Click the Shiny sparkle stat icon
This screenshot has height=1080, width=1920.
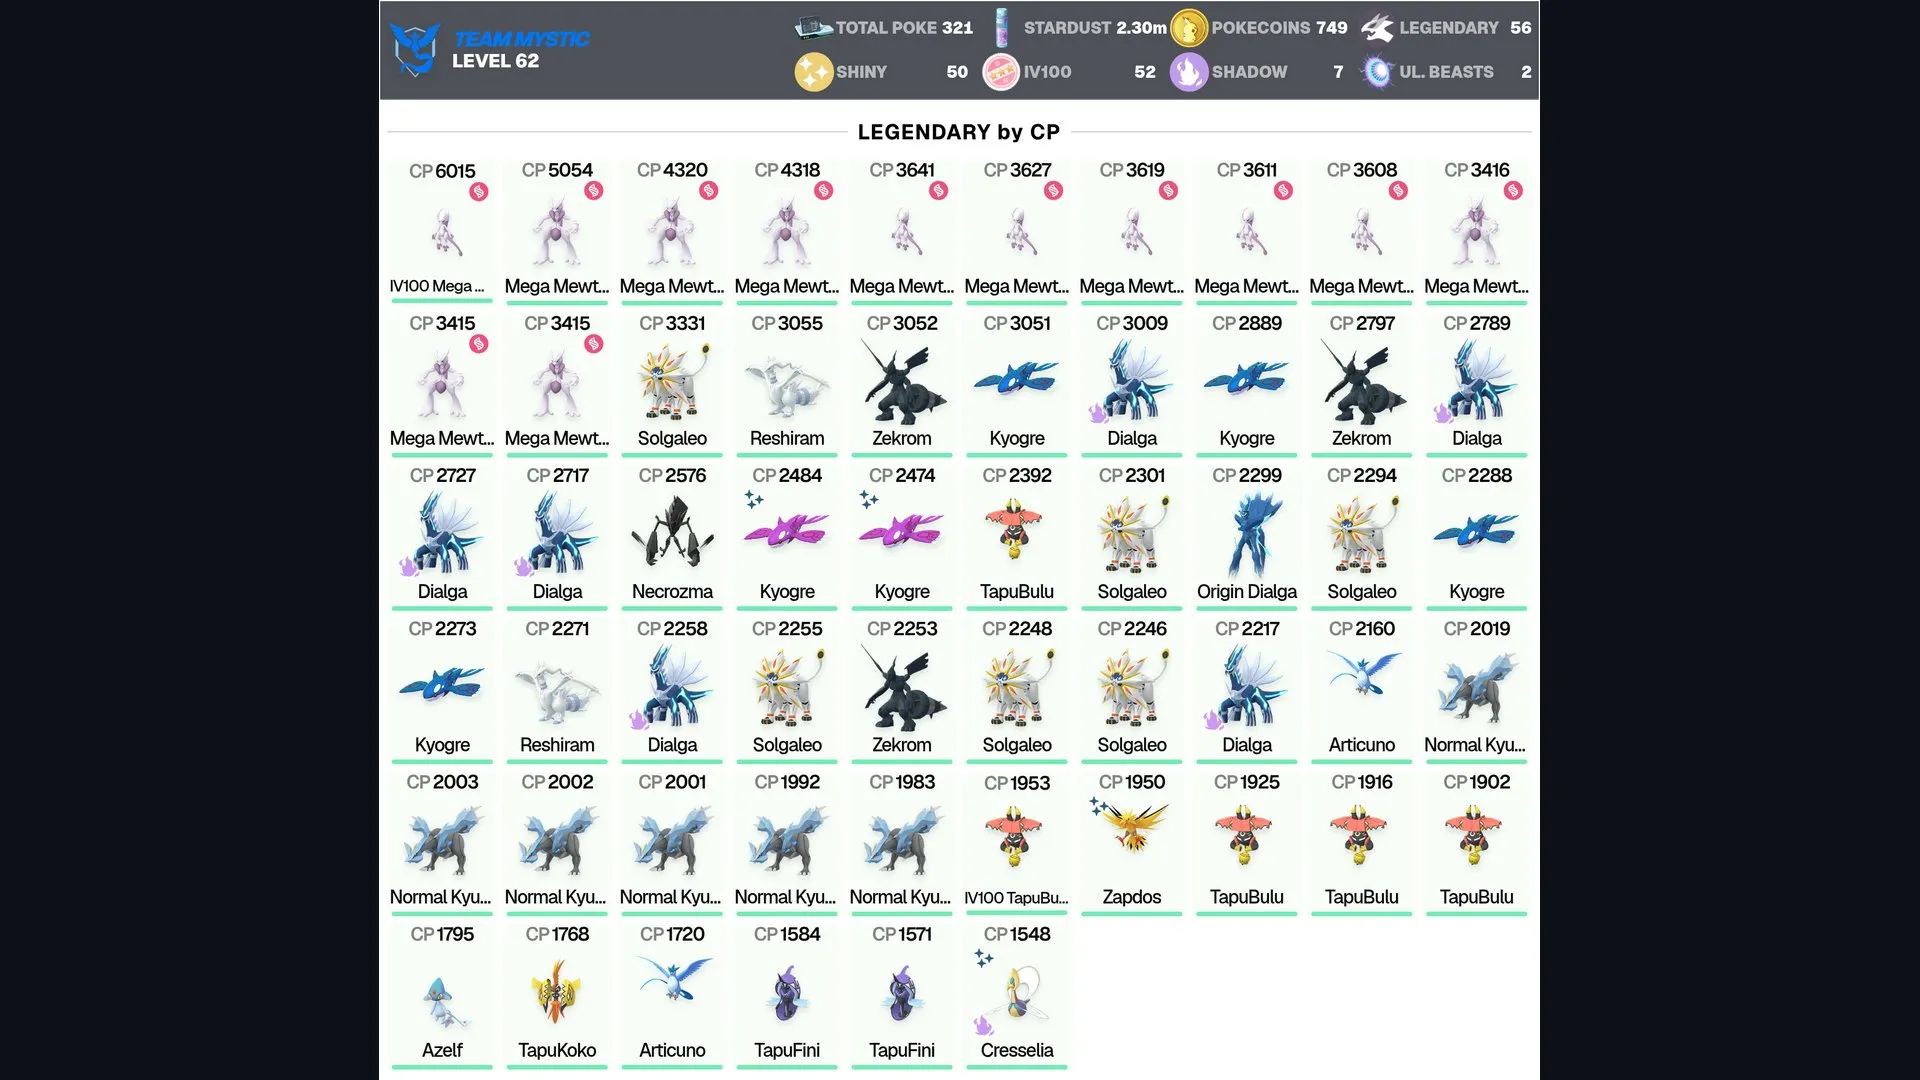(814, 72)
